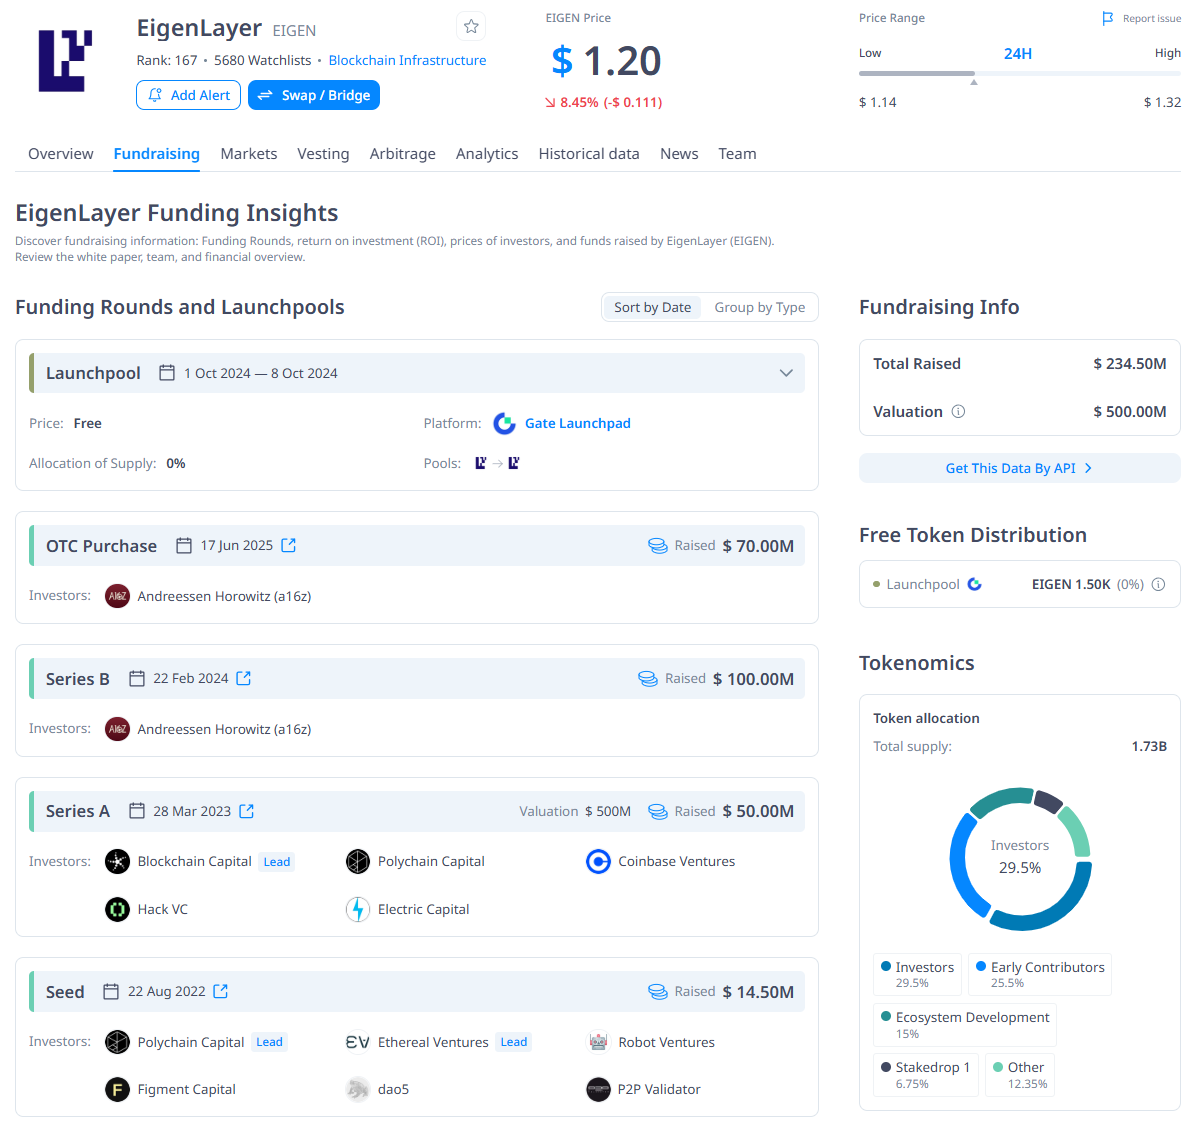Open the Seed round external source link icon
Screen dimensions: 1203x1123
point(221,991)
